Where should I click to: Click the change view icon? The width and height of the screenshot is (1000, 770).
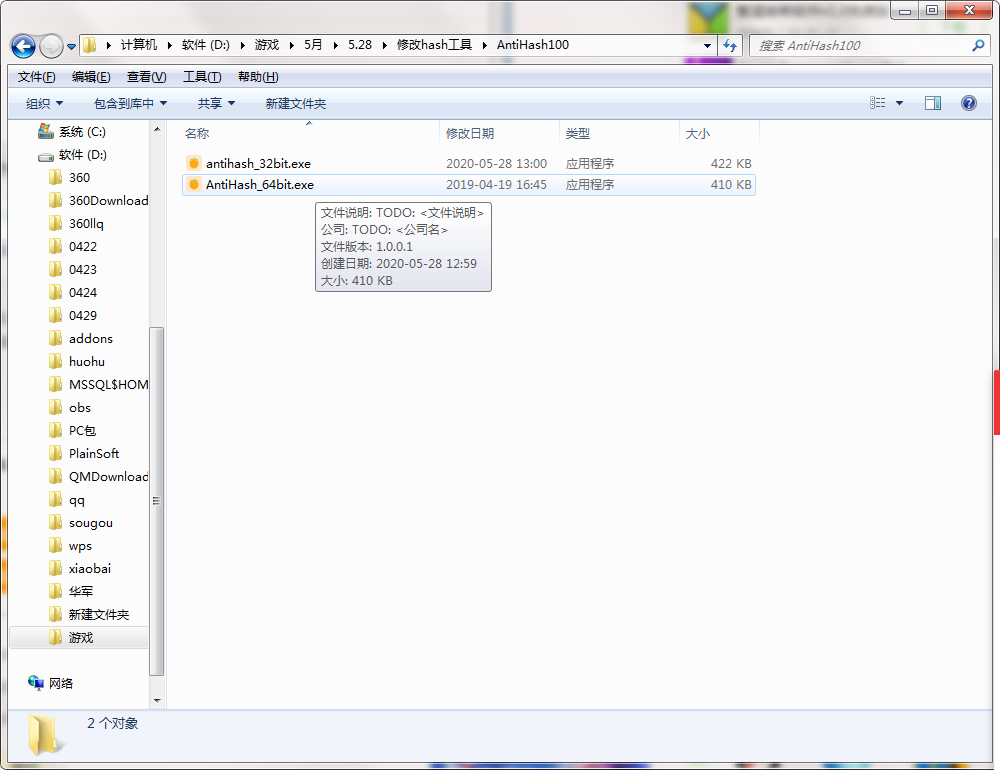coord(878,103)
